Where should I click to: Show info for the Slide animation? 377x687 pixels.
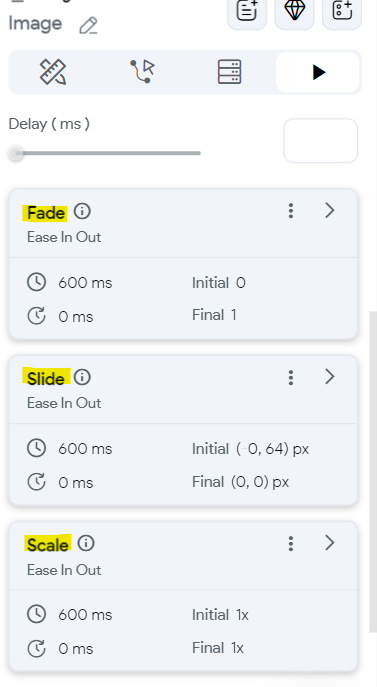pos(82,377)
